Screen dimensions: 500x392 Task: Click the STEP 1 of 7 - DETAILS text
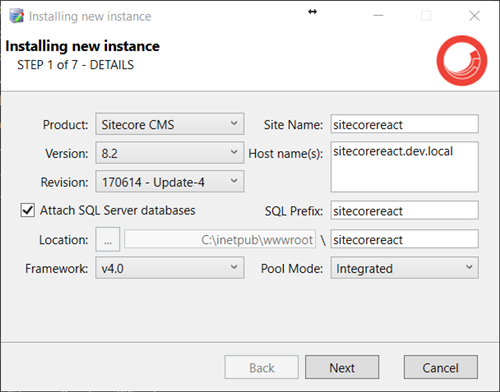point(75,65)
